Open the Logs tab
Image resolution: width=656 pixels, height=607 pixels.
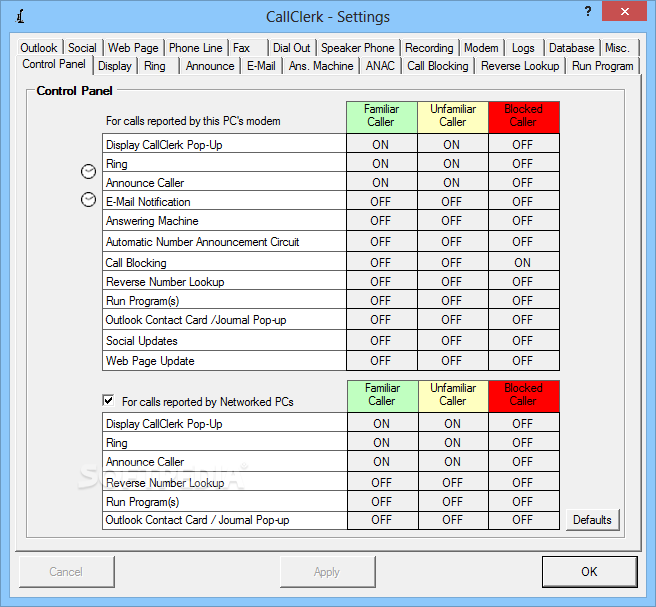pyautogui.click(x=523, y=48)
